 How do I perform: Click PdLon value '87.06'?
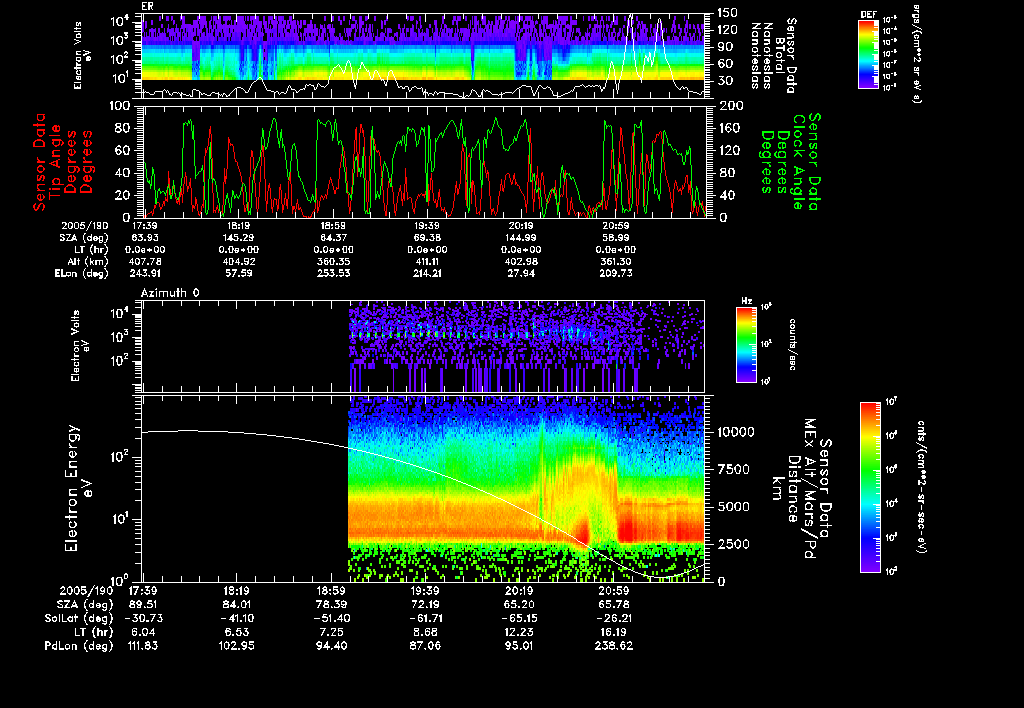pos(425,645)
